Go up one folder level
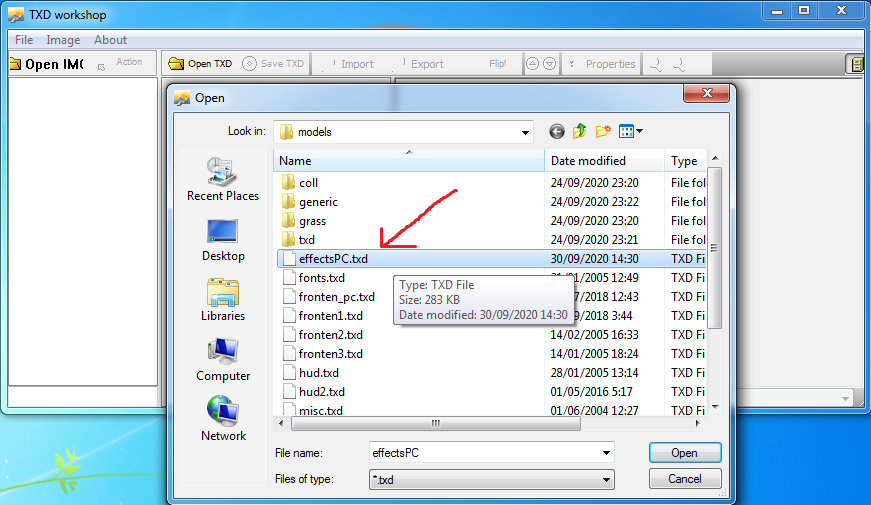This screenshot has width=871, height=505. [579, 131]
